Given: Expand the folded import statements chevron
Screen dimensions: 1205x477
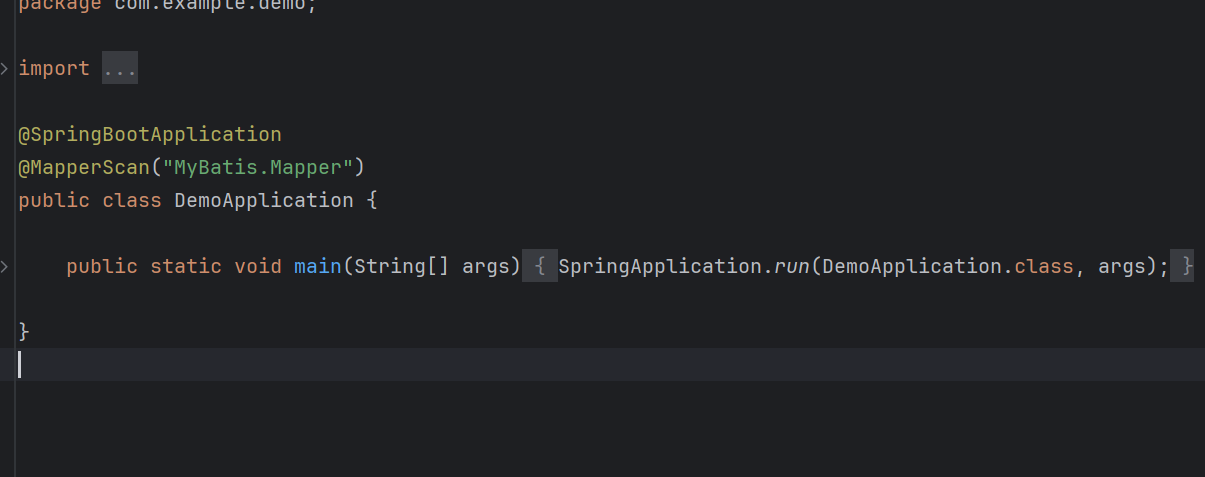Looking at the screenshot, I should pos(5,69).
